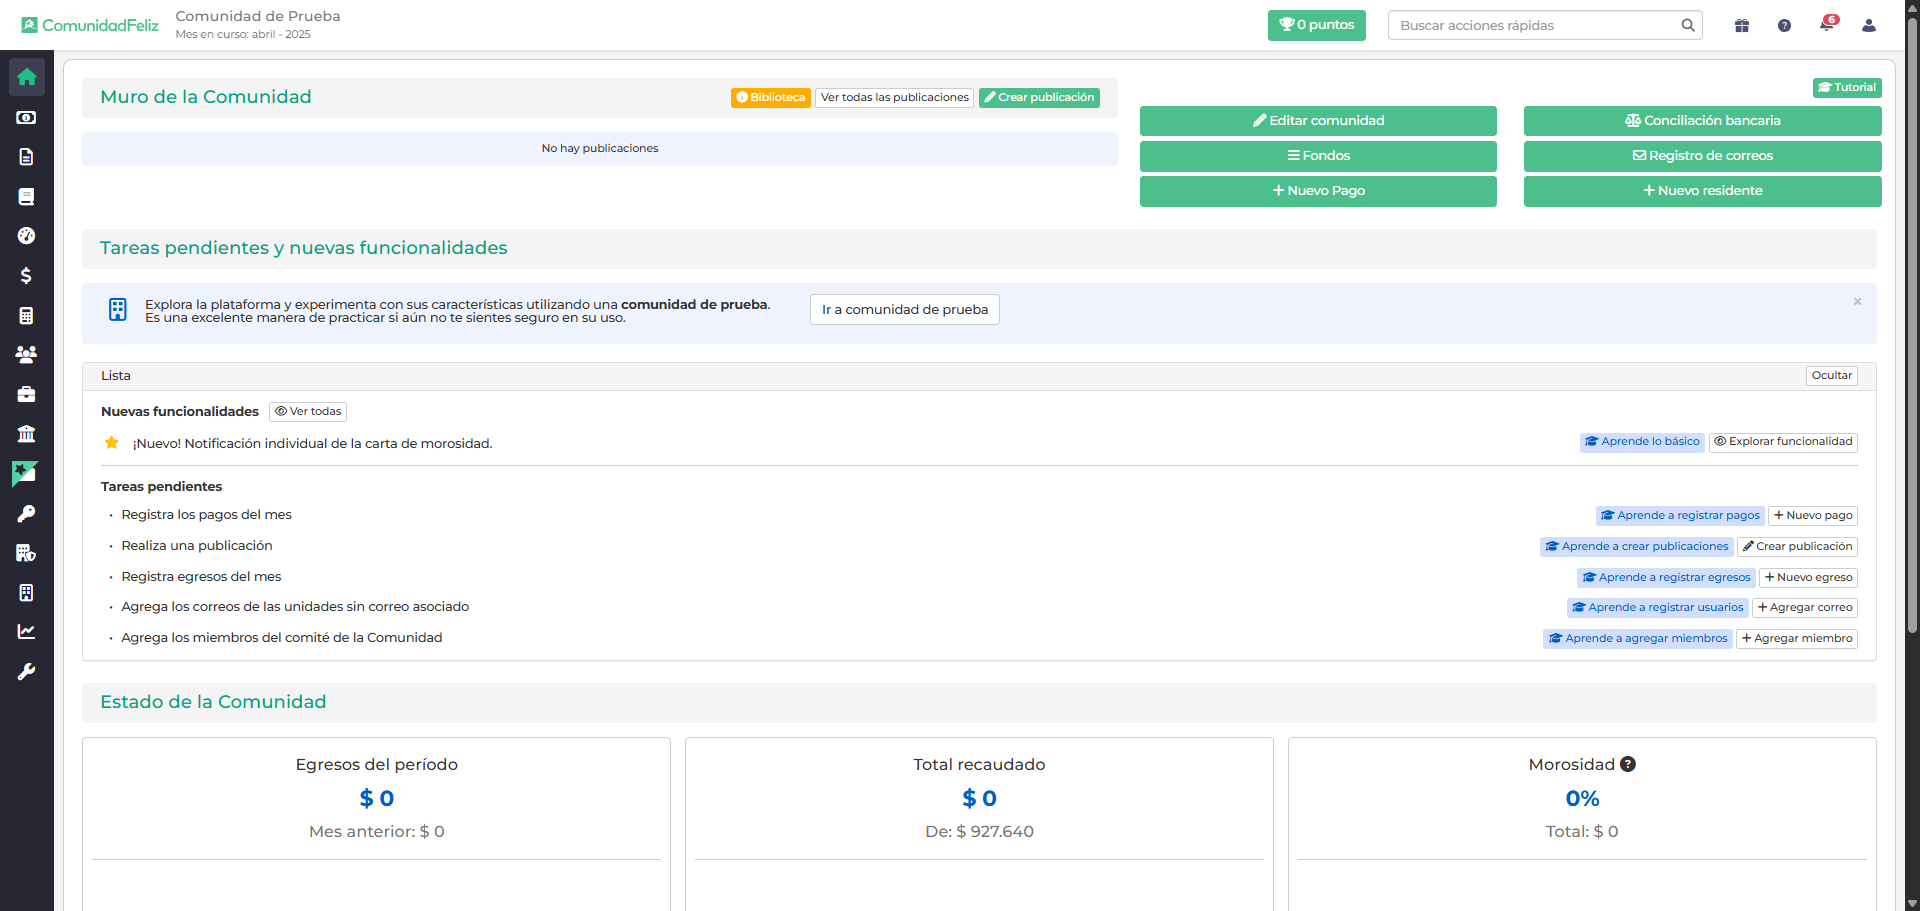Click 'Agrega los miembros del comité' task text
1920x911 pixels.
coord(282,638)
